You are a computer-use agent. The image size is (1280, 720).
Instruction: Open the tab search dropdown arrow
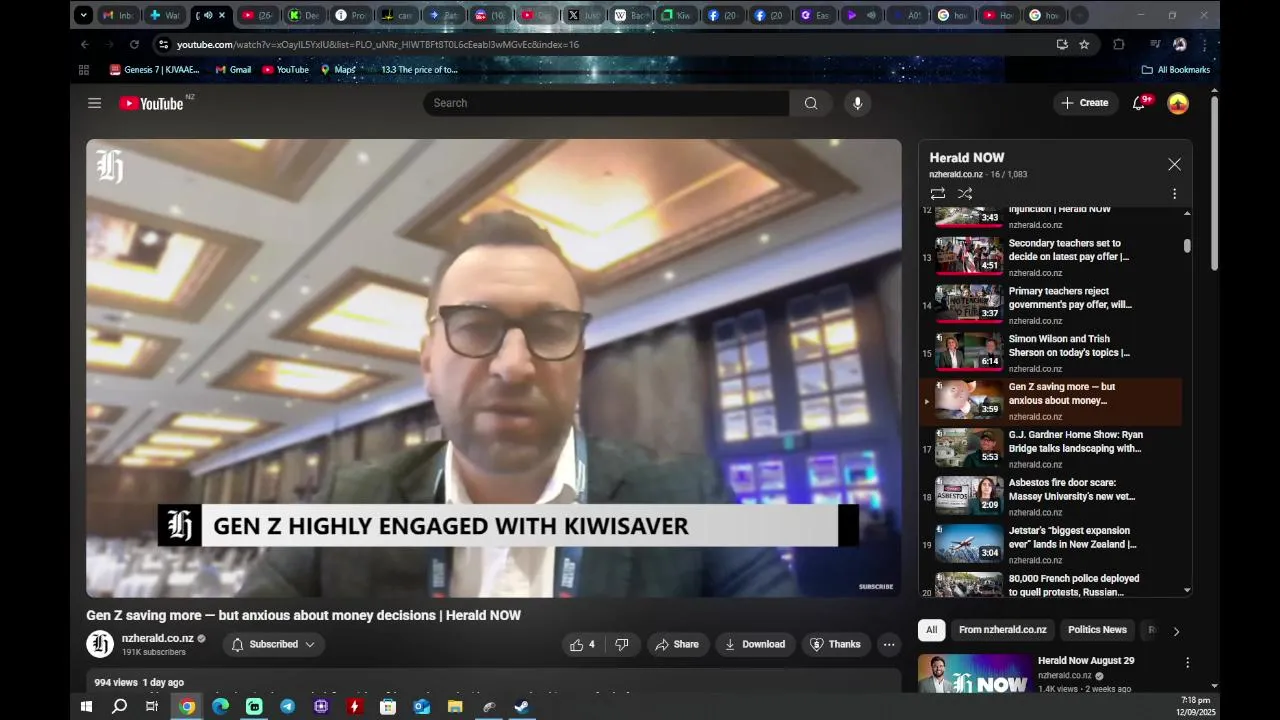pos(83,15)
